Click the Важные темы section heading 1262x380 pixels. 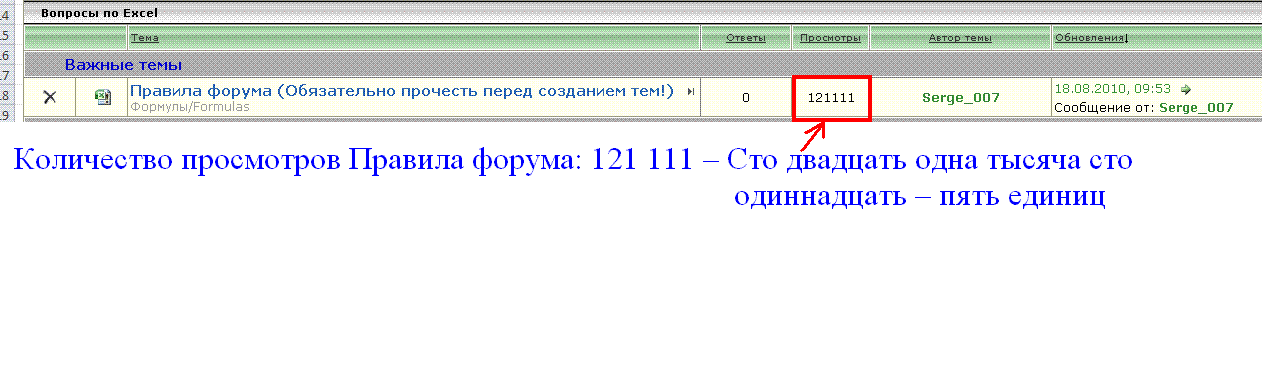tap(123, 65)
